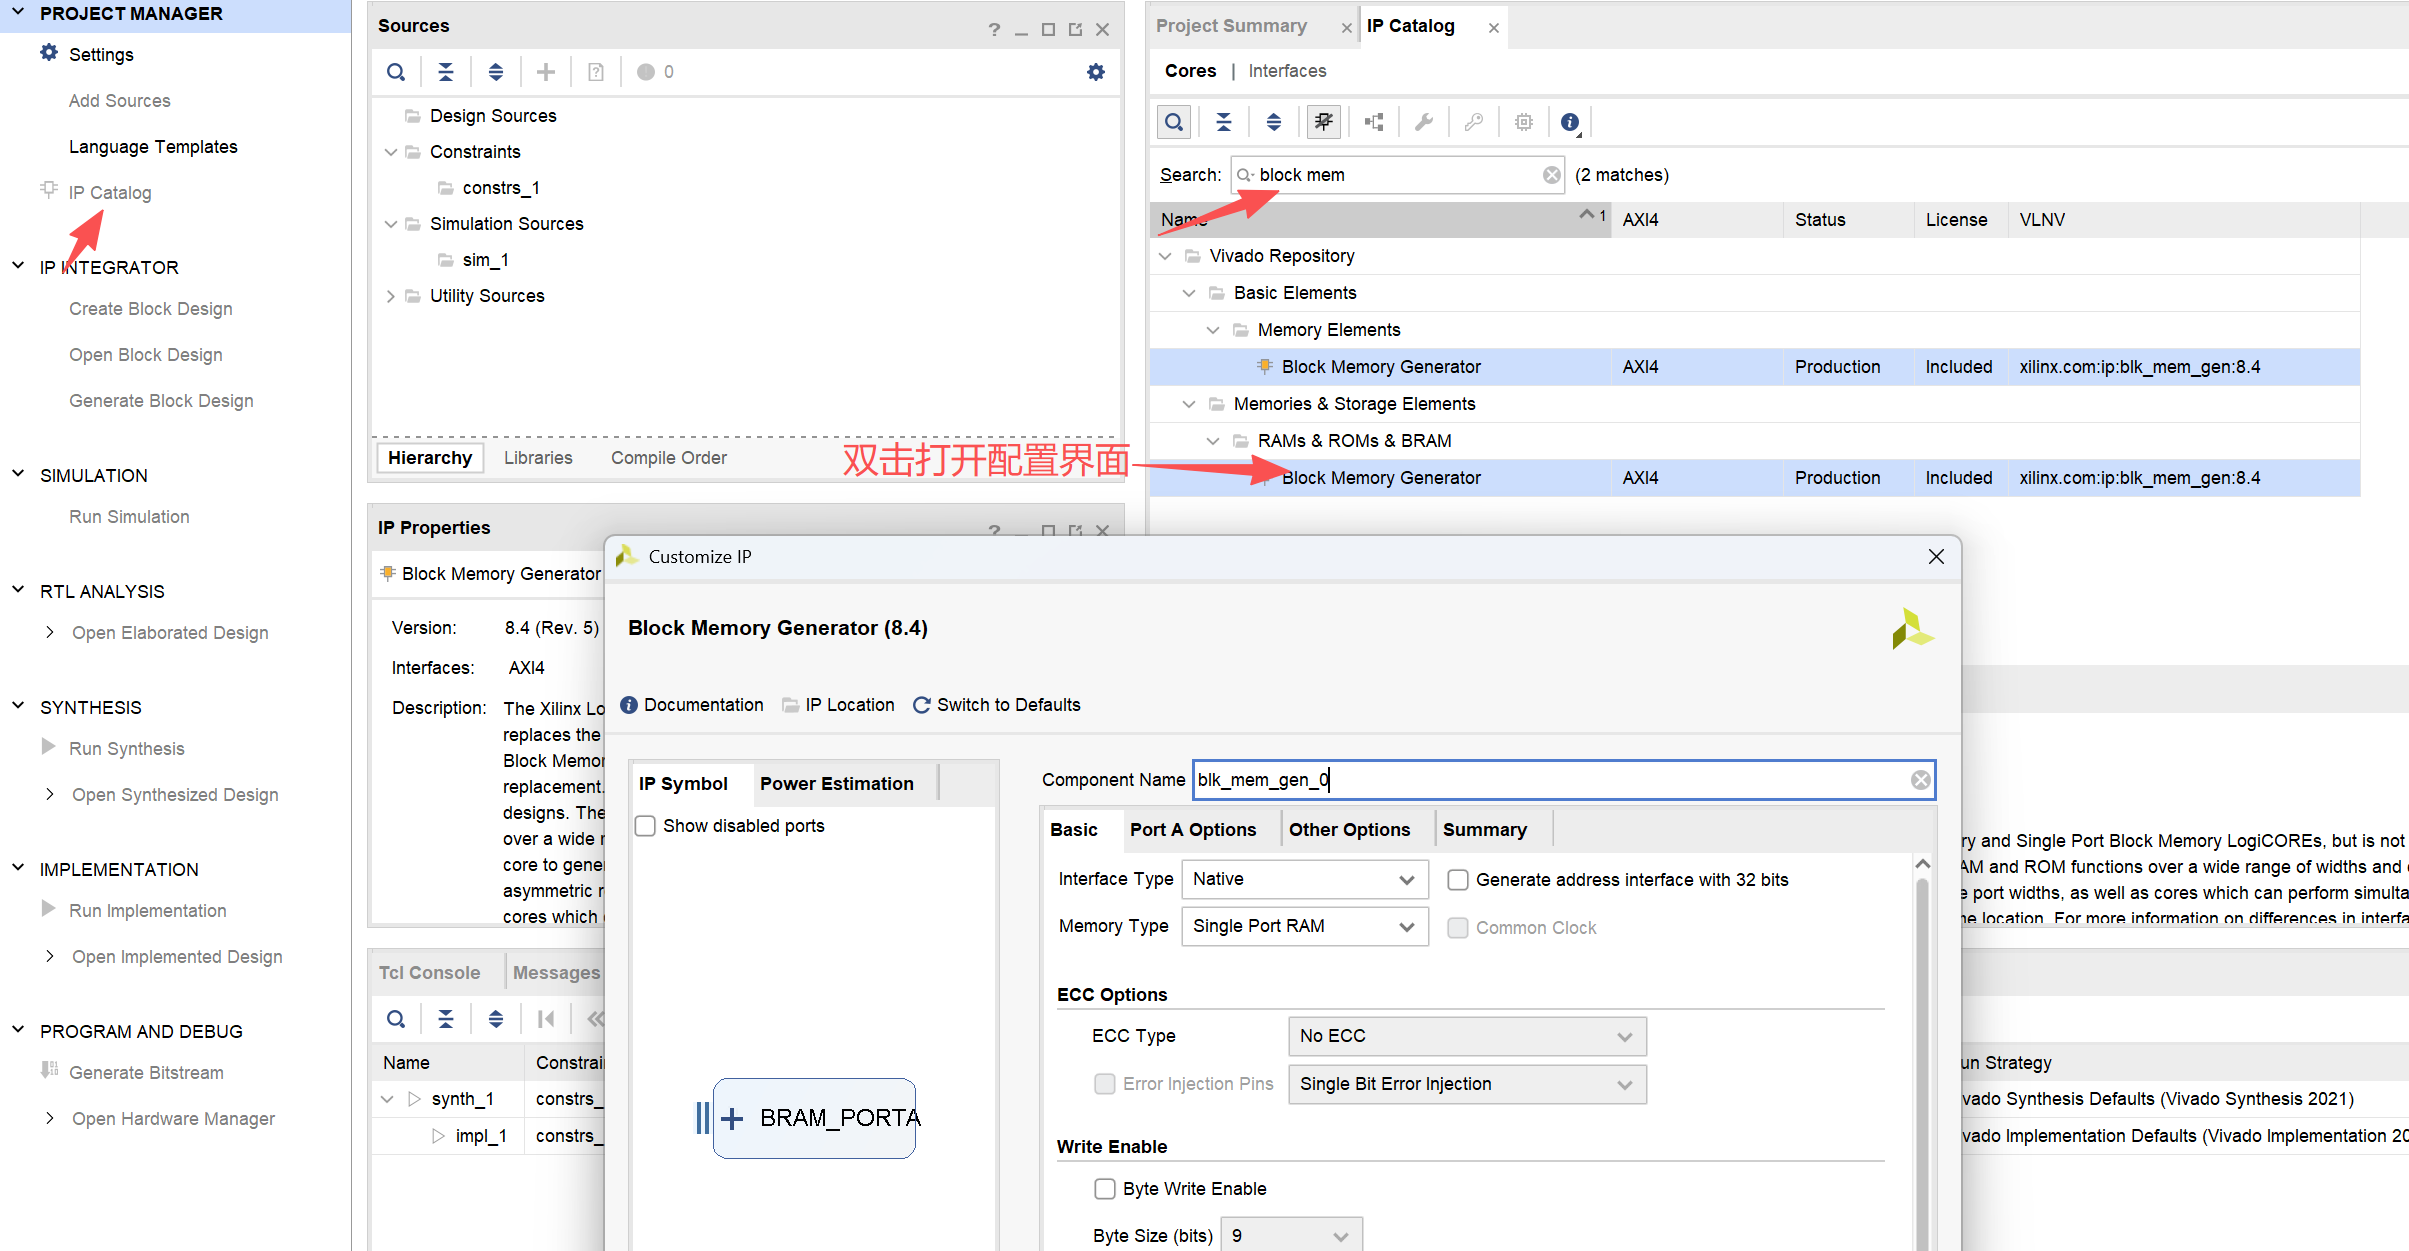Click the IP Catalog wrench customize icon
The image size is (2409, 1251).
coord(1424,122)
